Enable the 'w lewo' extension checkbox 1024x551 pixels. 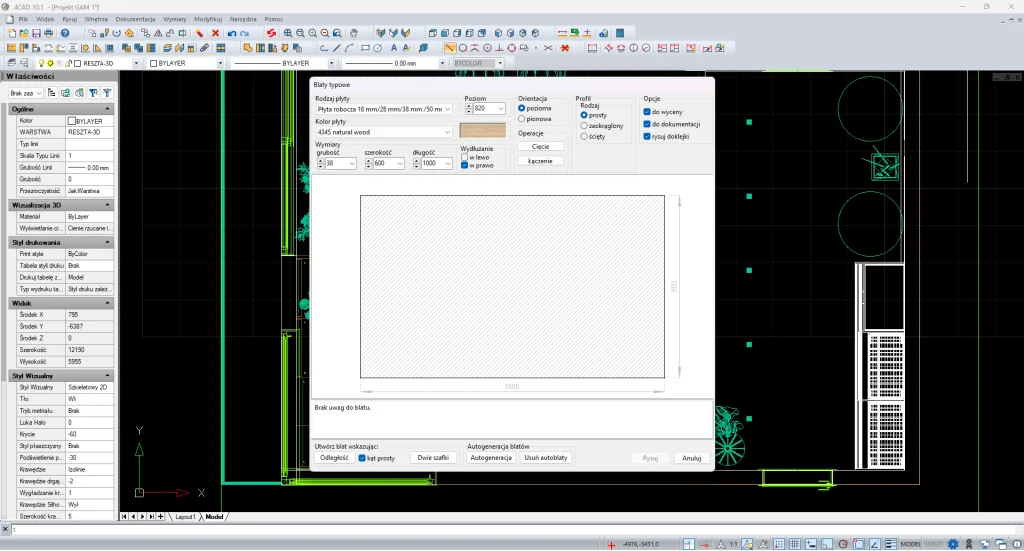click(464, 156)
